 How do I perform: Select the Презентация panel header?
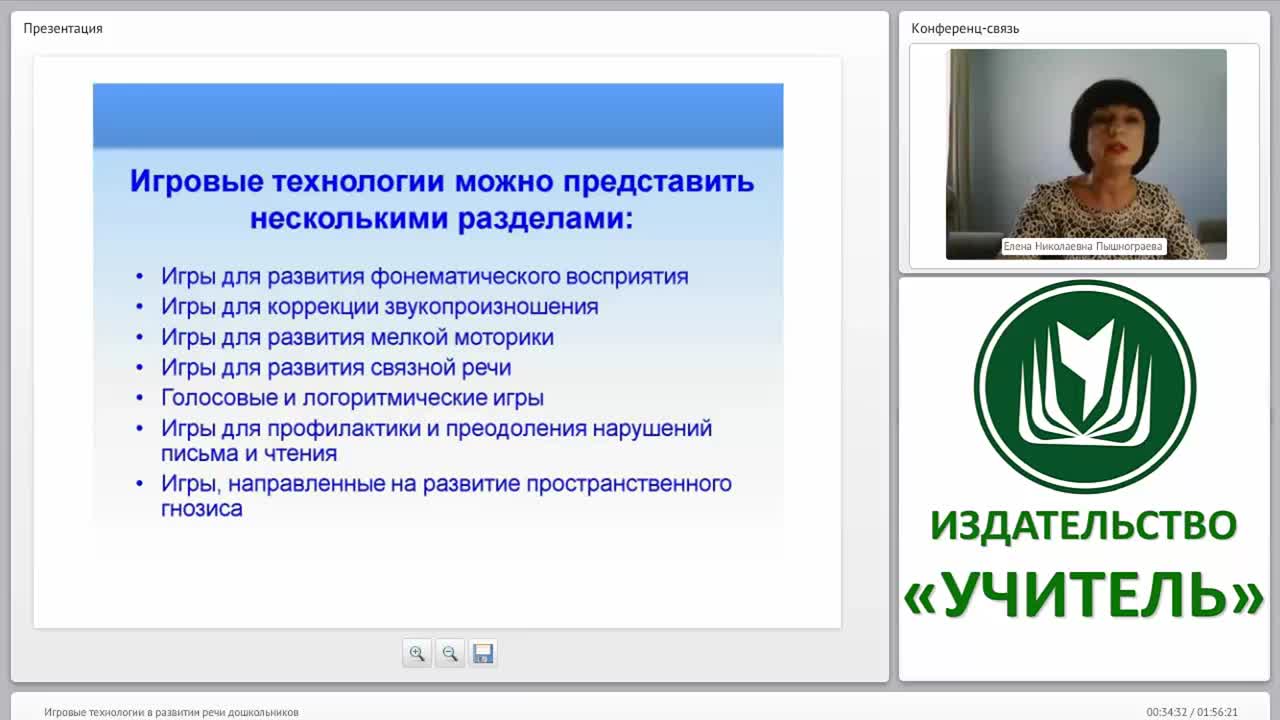[x=63, y=28]
